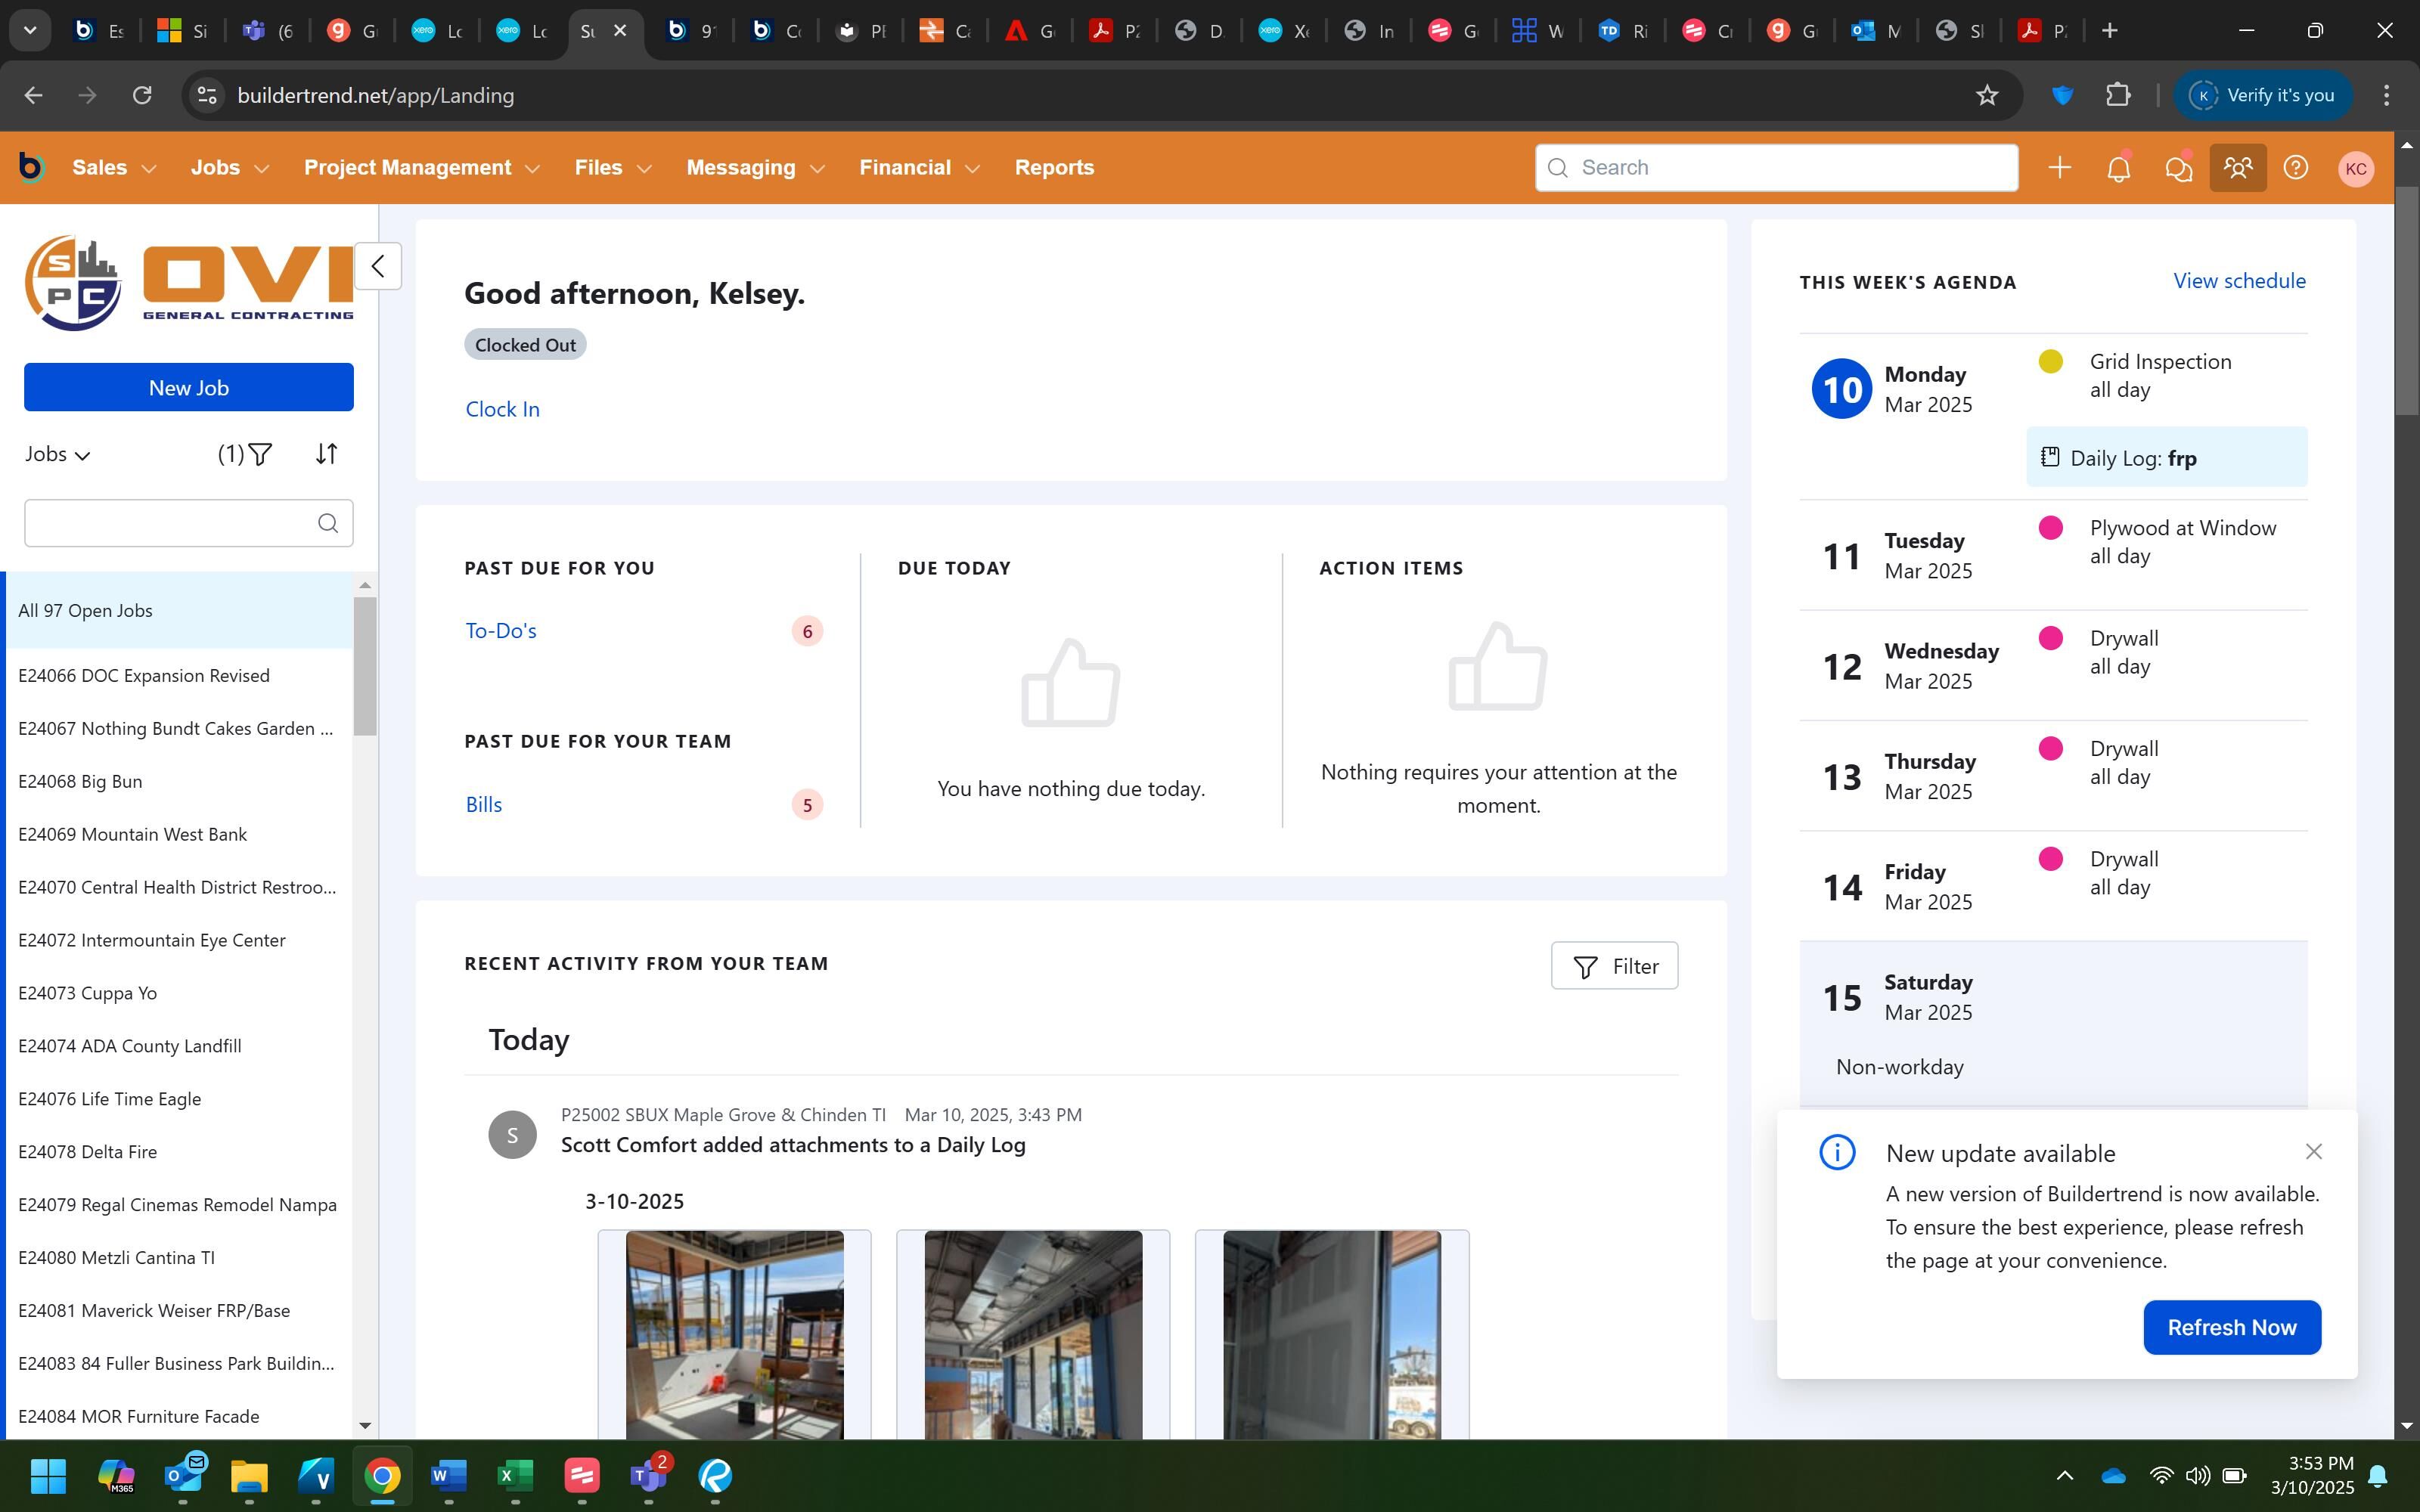Click the notifications bell icon
This screenshot has height=1512, width=2420.
[x=2118, y=168]
